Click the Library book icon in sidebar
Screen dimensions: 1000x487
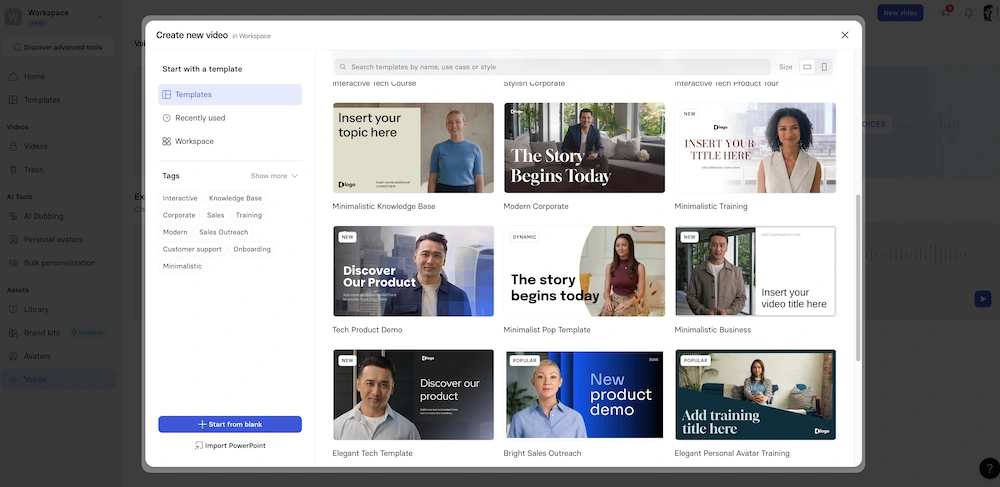(x=13, y=309)
